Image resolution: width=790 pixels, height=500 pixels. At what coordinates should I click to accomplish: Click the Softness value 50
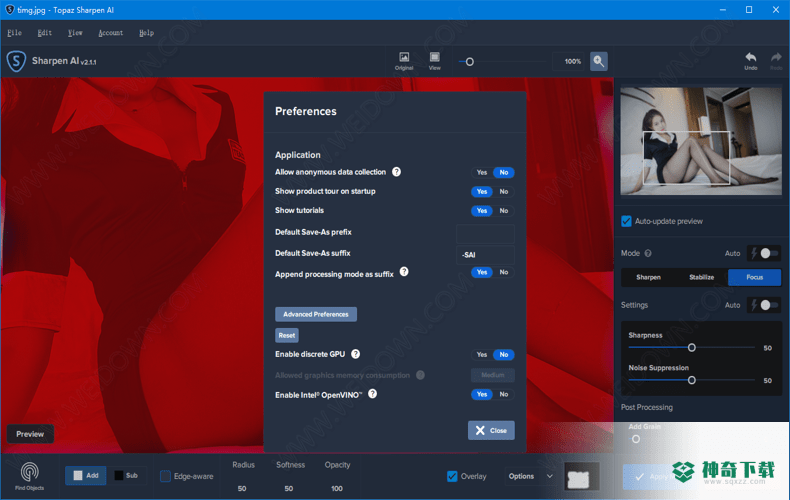(289, 488)
